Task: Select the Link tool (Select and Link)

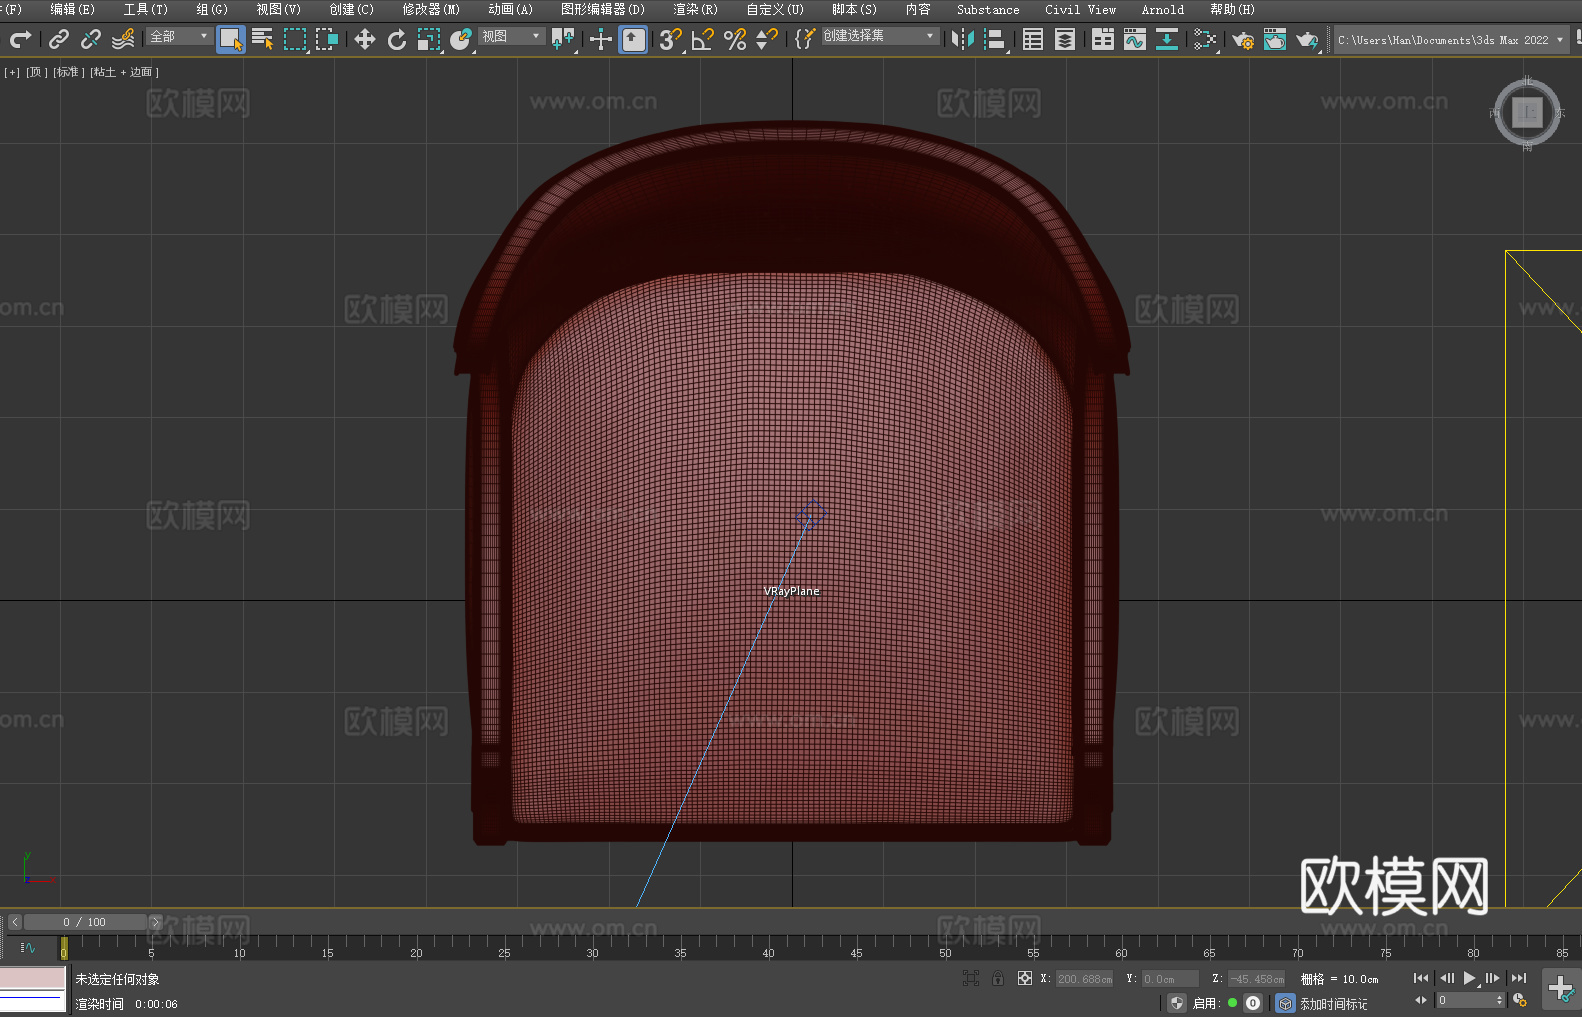Action: (x=59, y=39)
